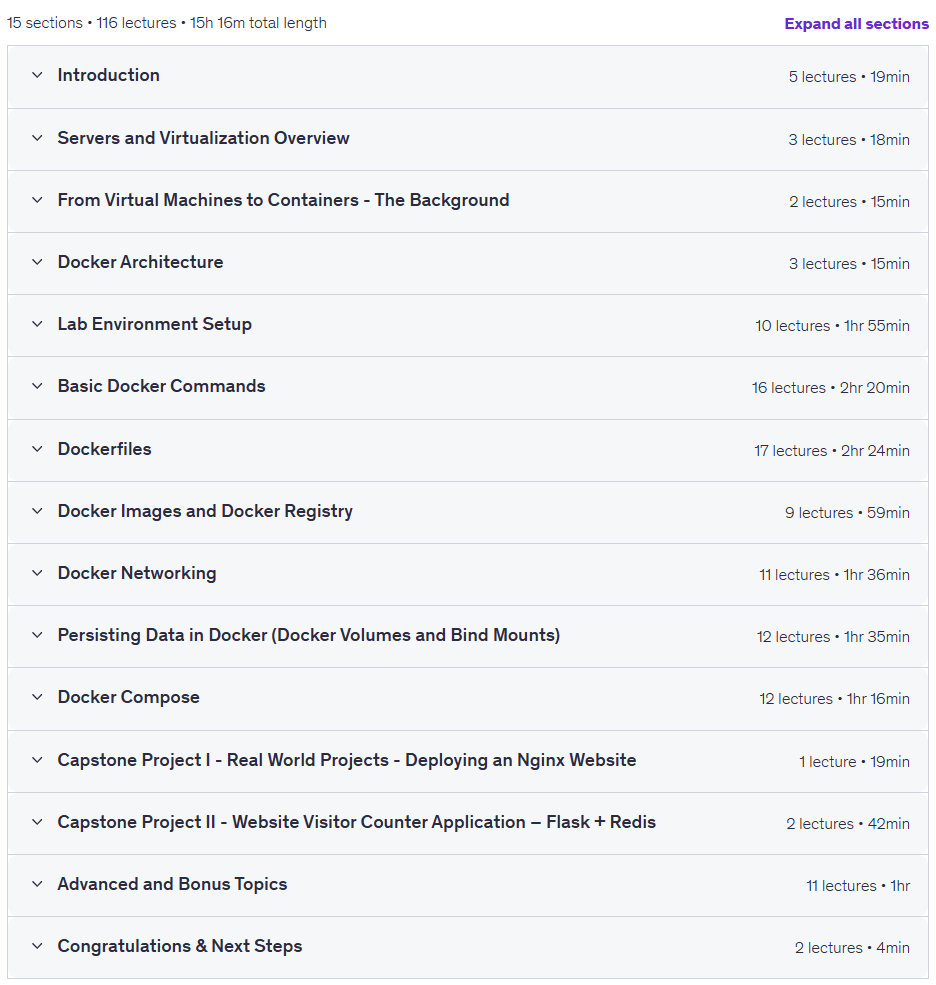Viewport: 936px width, 985px height.
Task: Expand Servers and Virtualization Overview chevron
Action: [38, 138]
